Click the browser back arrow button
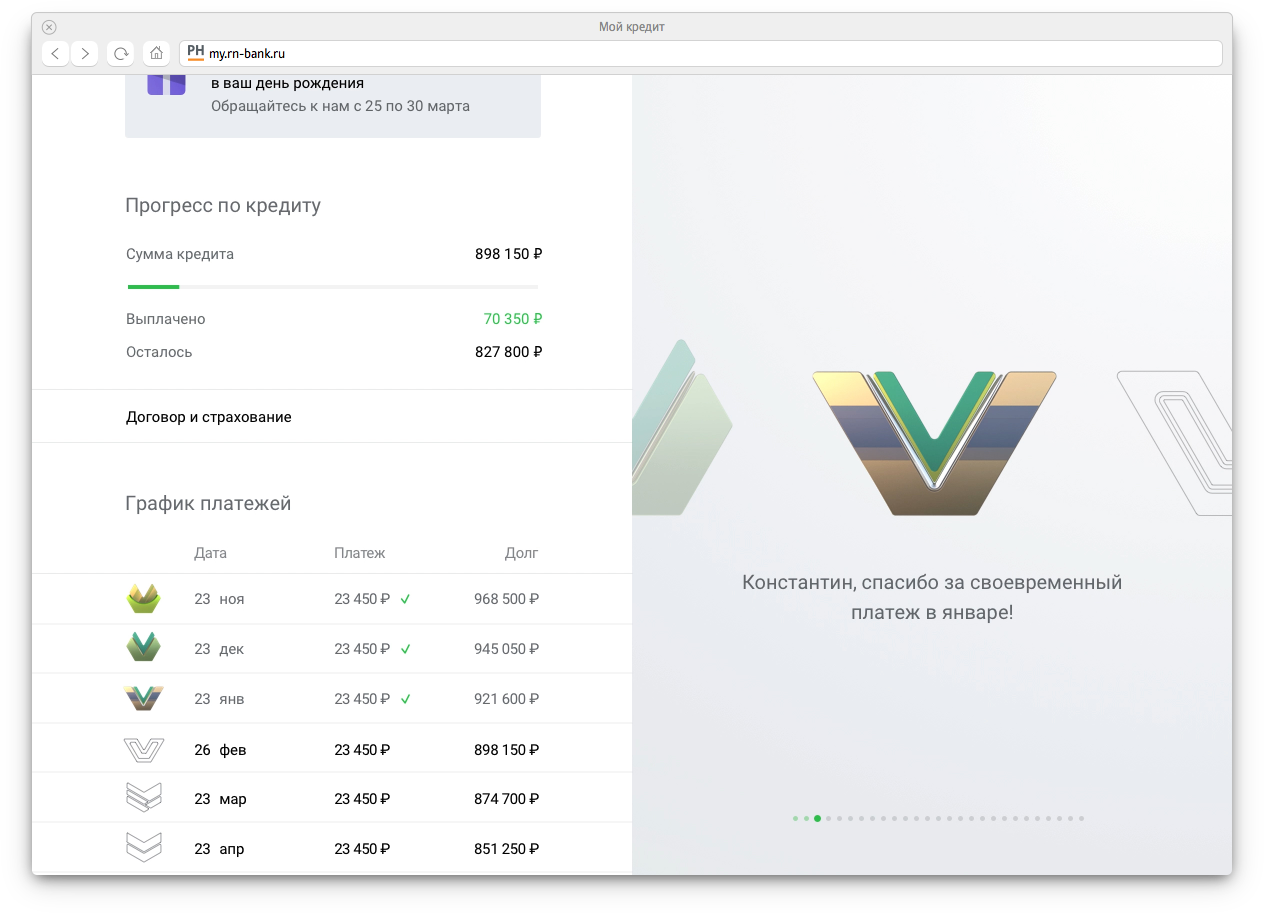Viewport: 1264px width, 913px height. click(55, 53)
